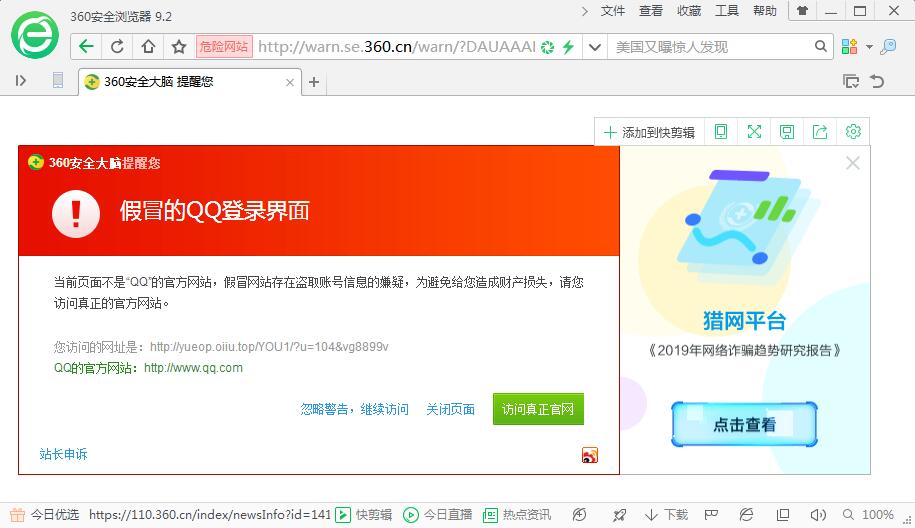Open 今日直播 in status bar
The image size is (915, 528).
tap(438, 515)
